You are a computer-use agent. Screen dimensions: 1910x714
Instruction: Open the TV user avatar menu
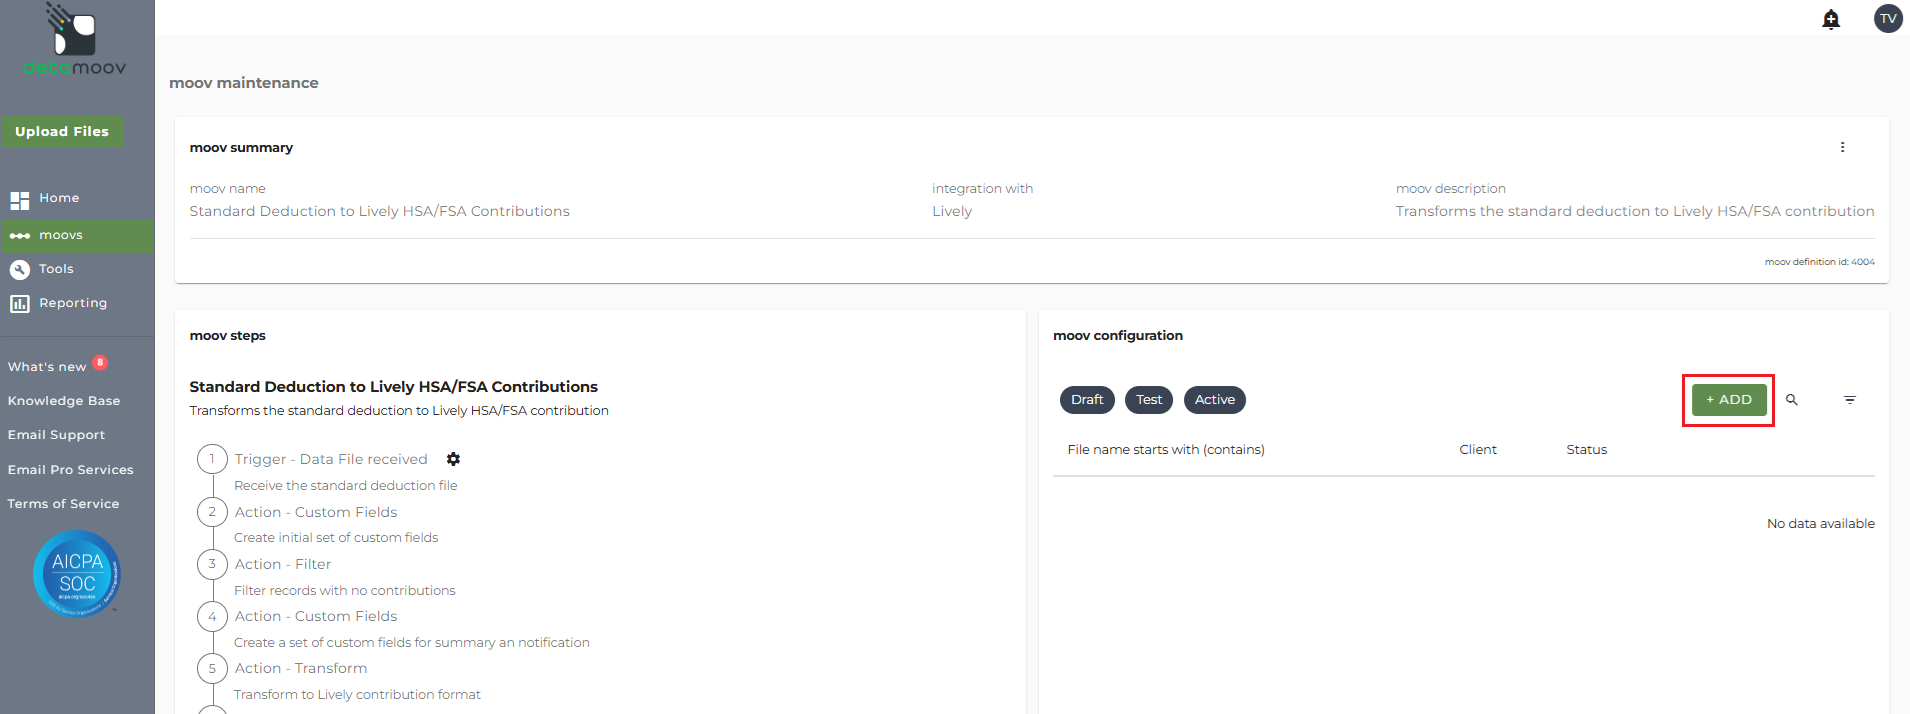coord(1888,18)
